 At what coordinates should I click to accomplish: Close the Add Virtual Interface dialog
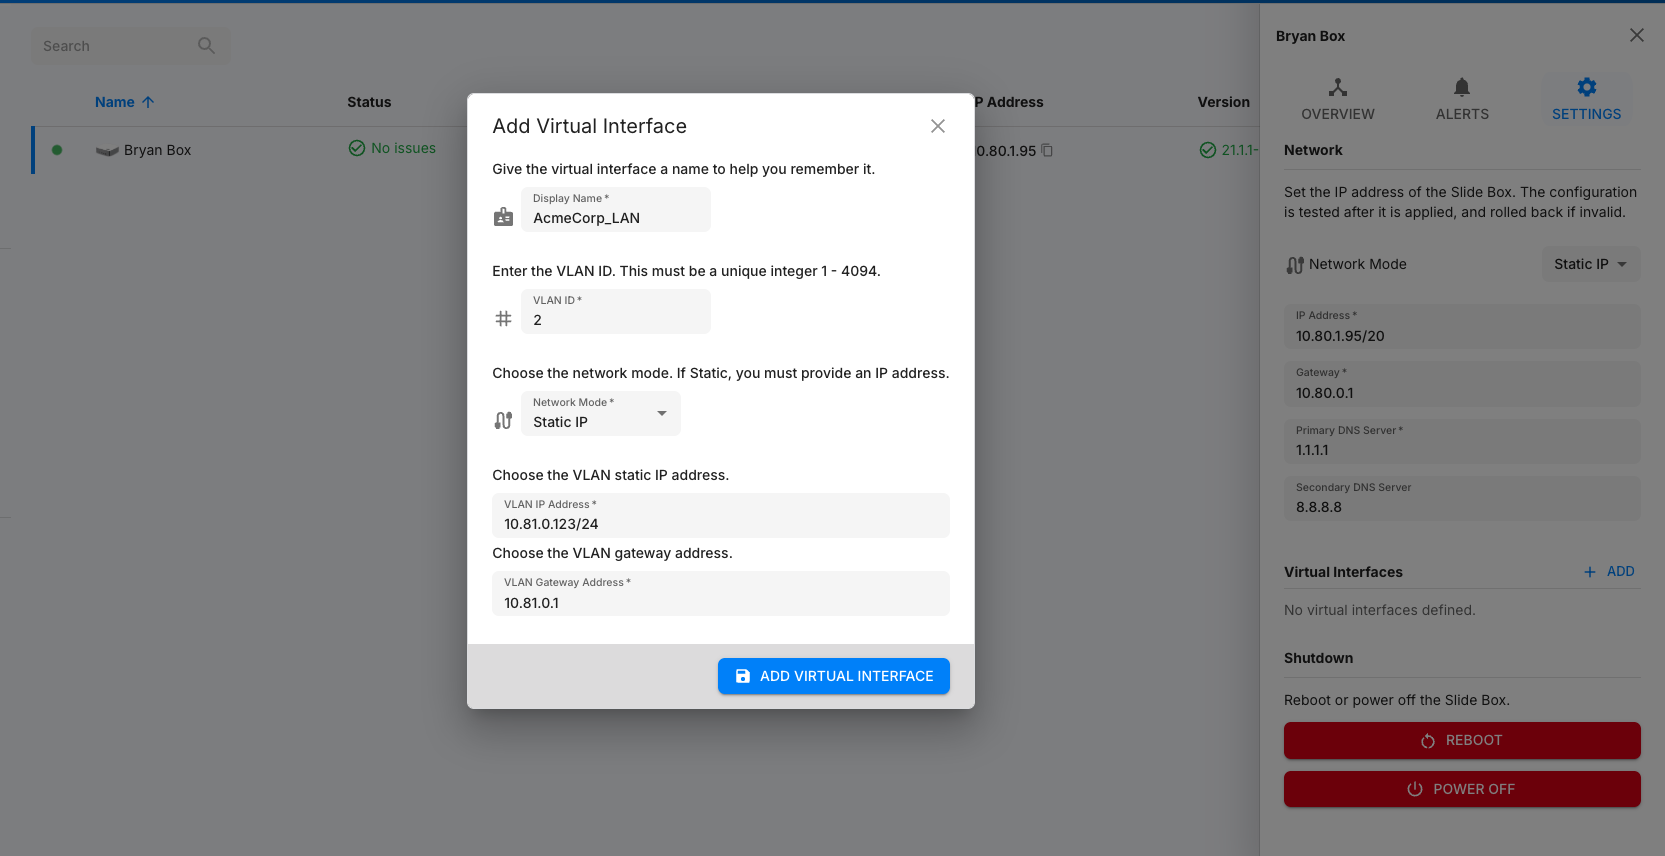tap(937, 126)
